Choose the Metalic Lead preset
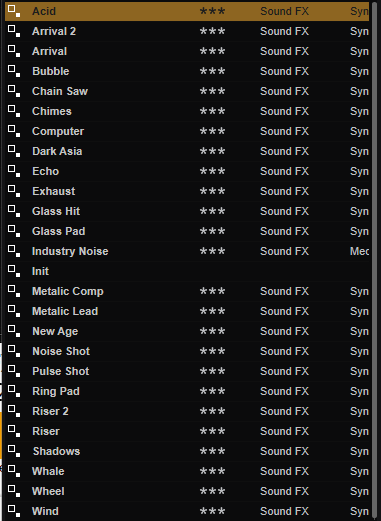 click(65, 311)
